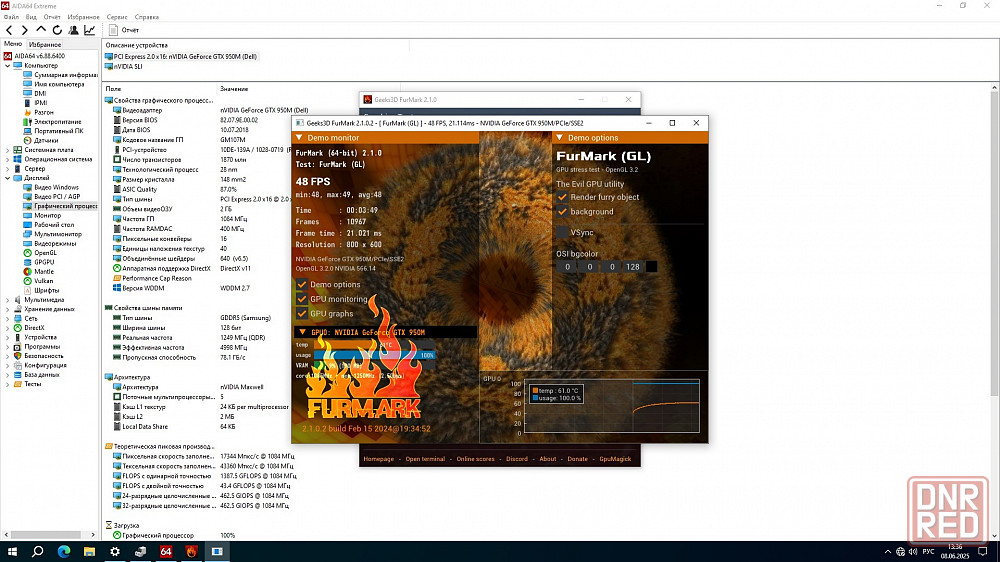Screen dimensions: 1000x562
Task: Open the Mantle tree entry
Action: click(x=45, y=271)
